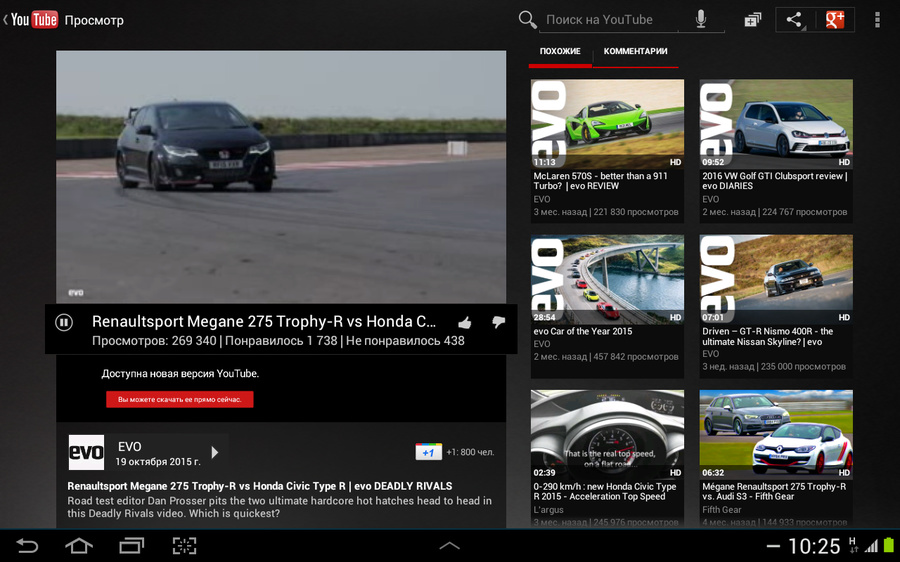Click 'Доступна новая версия YouTube.' notice

coord(180,374)
